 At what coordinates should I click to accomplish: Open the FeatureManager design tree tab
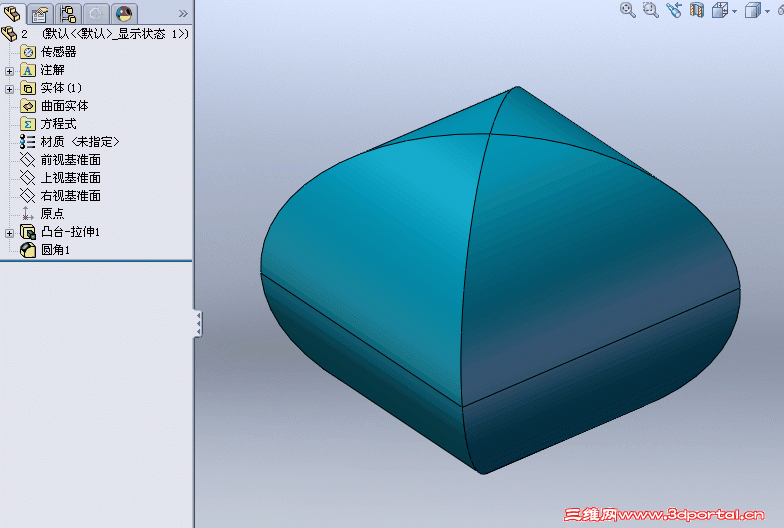point(12,14)
